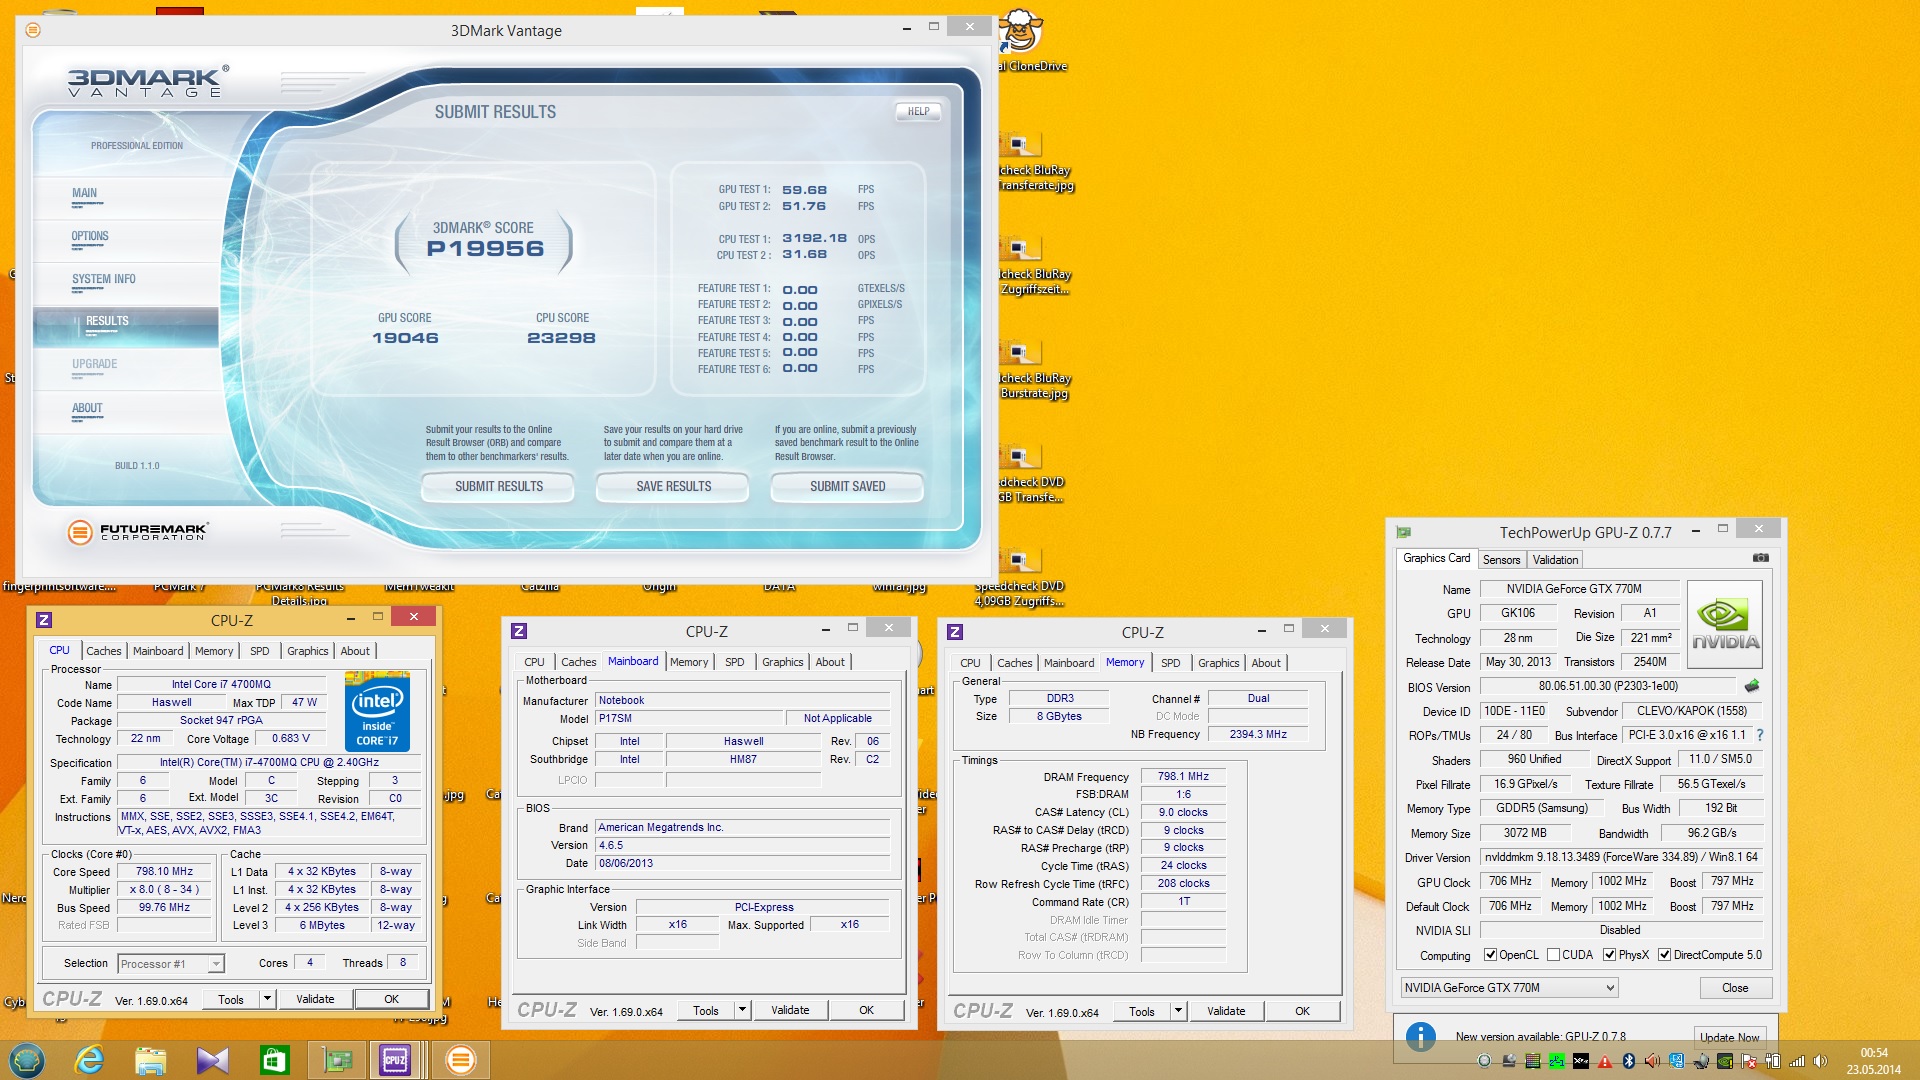Screen dimensions: 1920x1080
Task: Click the red muted speaker tray icon
Action: point(1652,1061)
